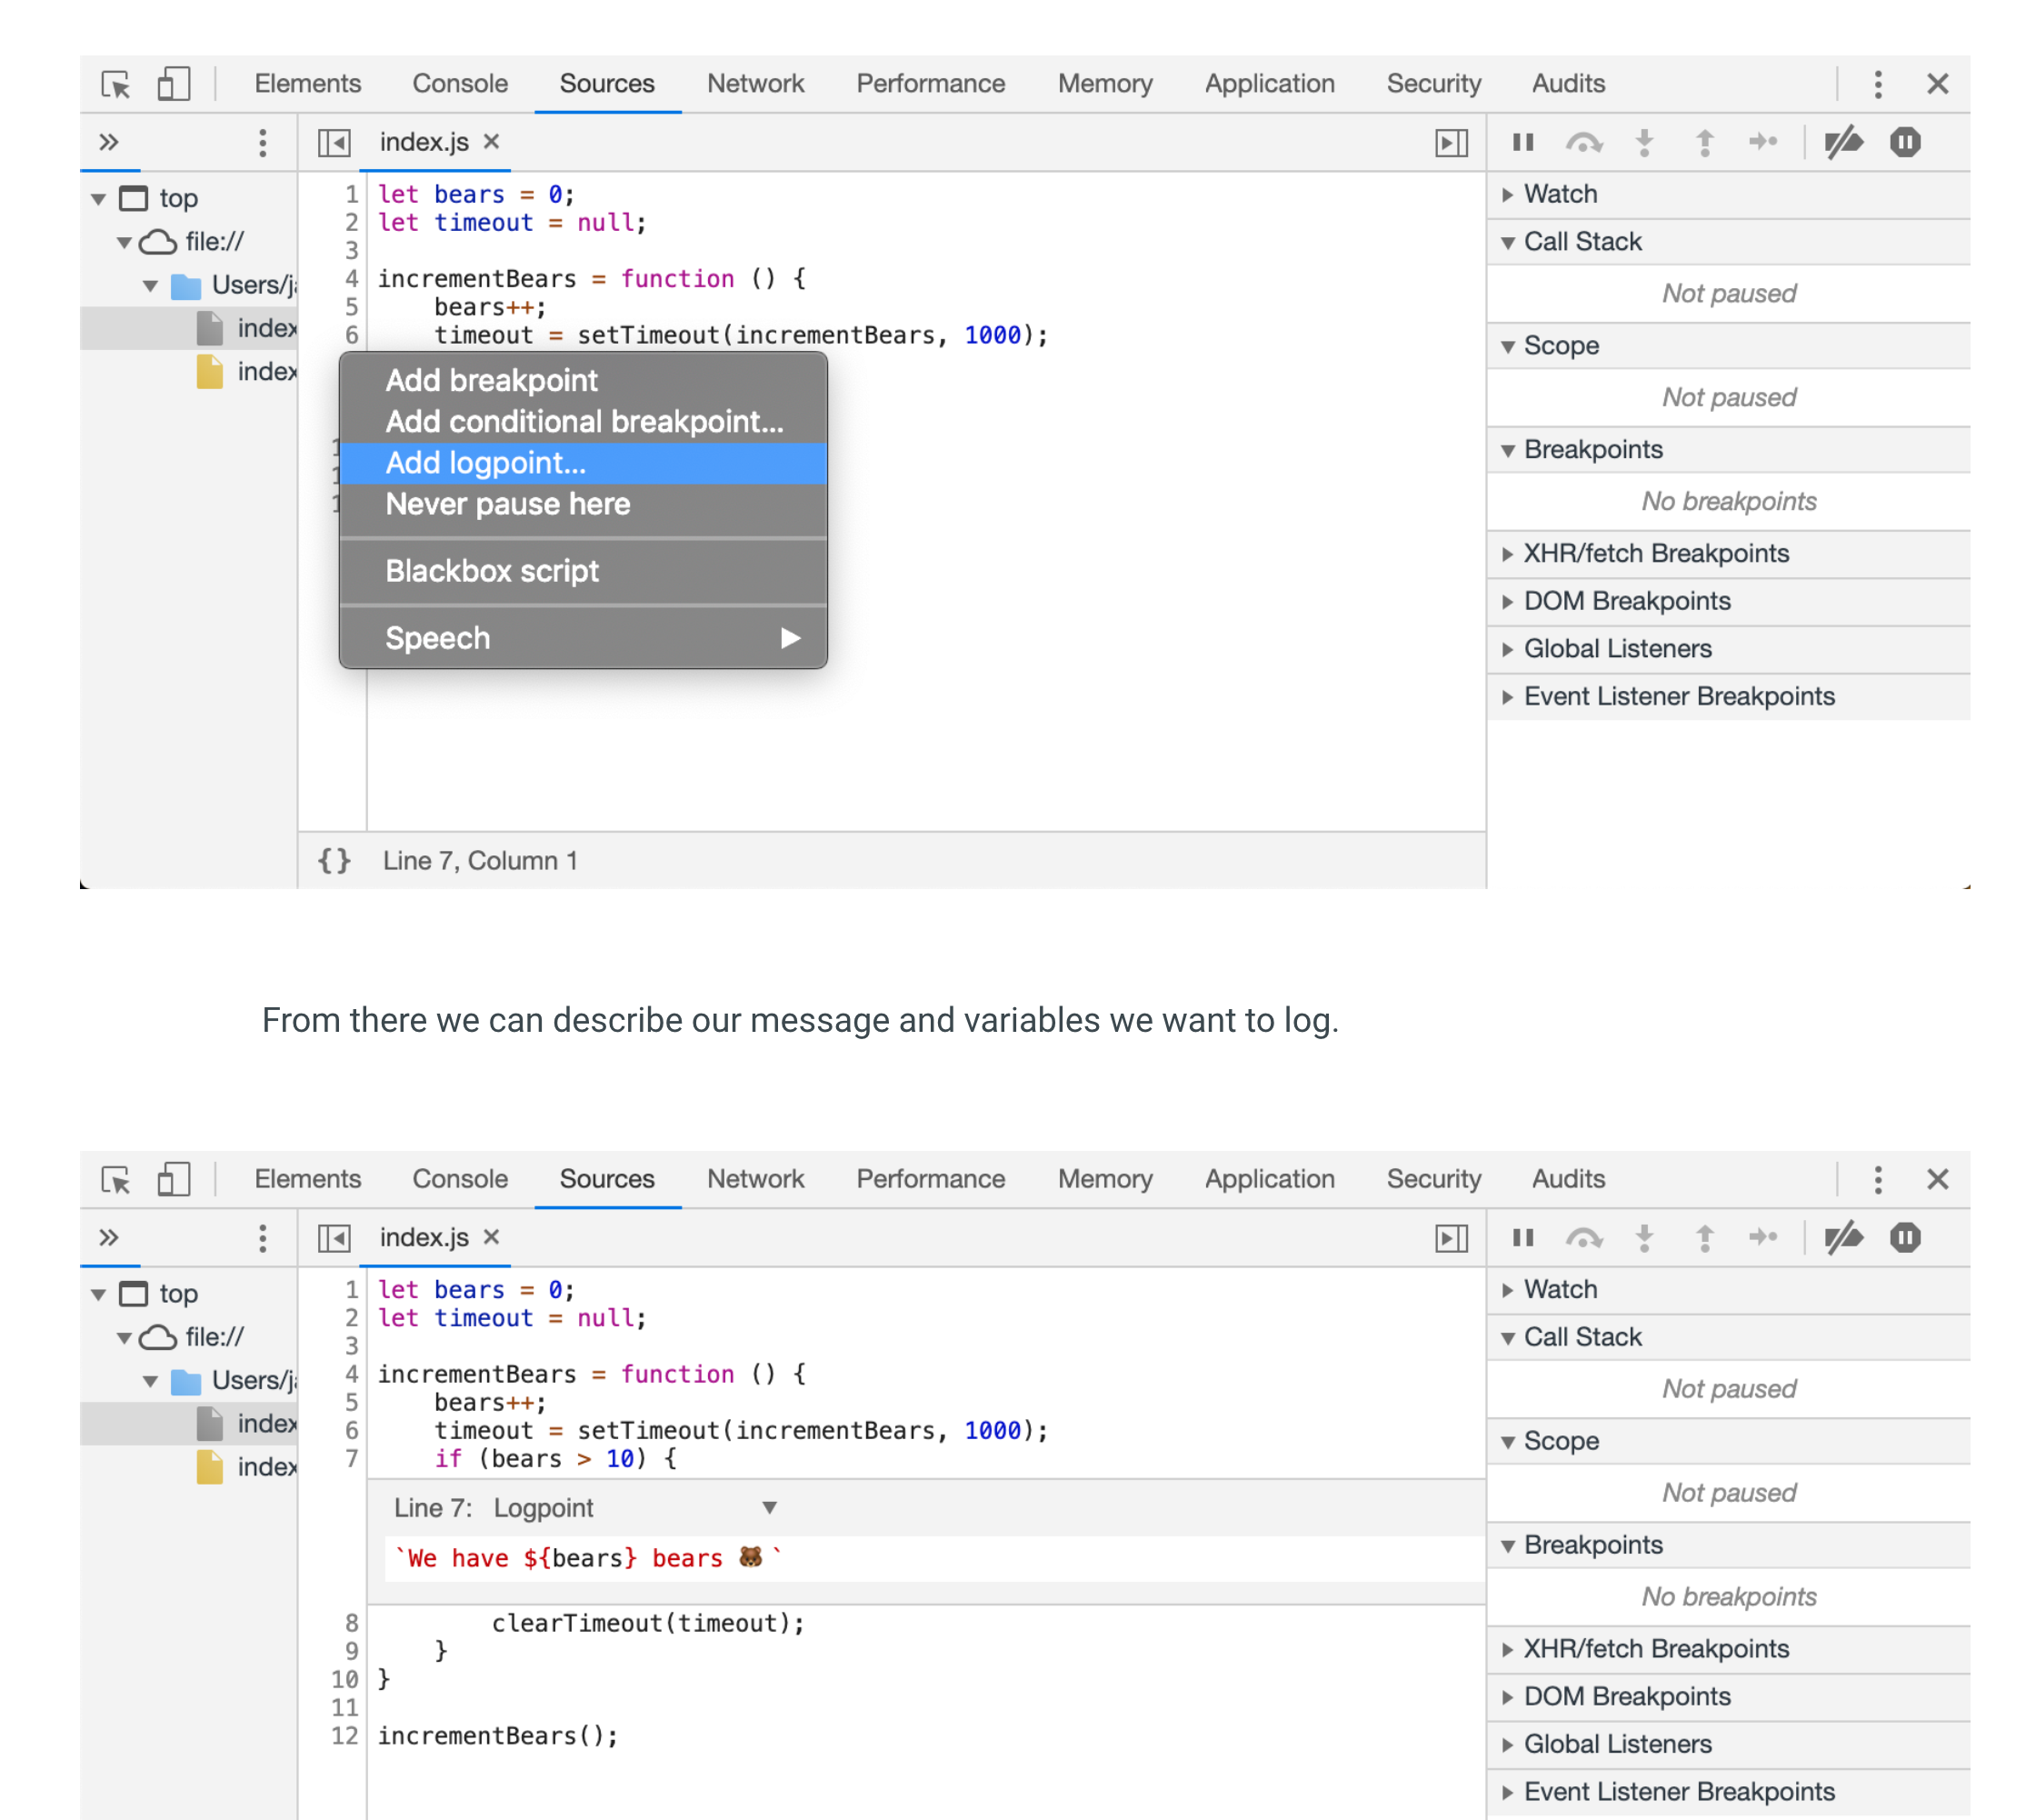
Task: Hide navigator with icon left of index.js top tab
Action: (334, 142)
